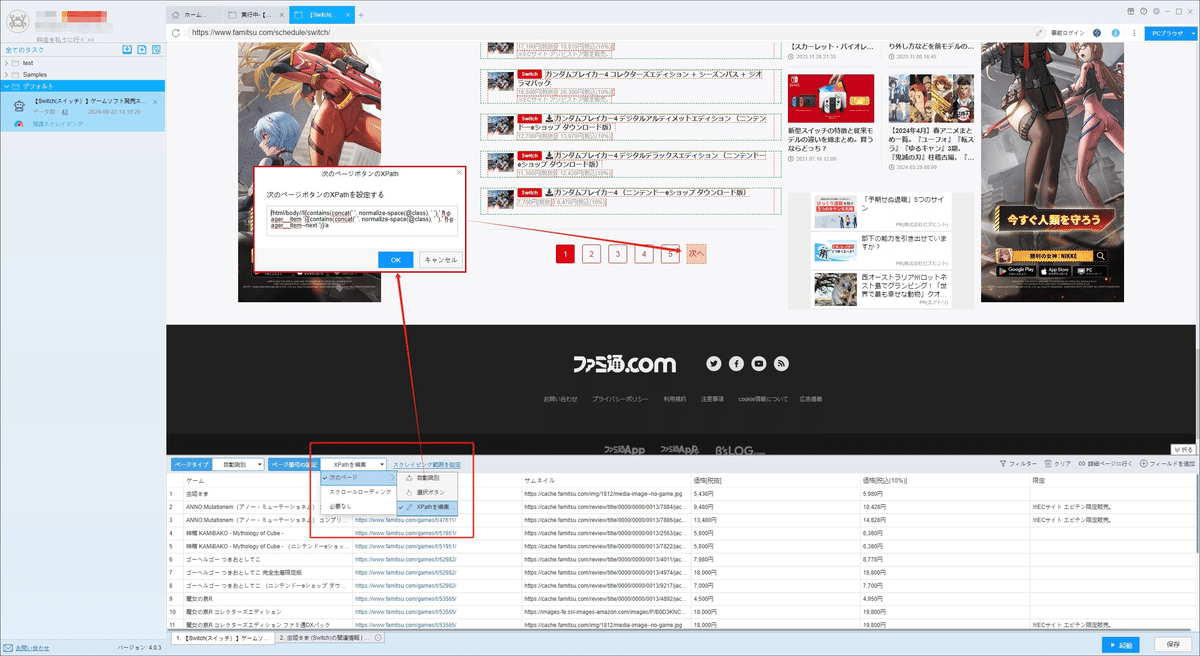The width and height of the screenshot is (1200, 656).
Task: Select 次のページ menu option
Action: [x=358, y=478]
